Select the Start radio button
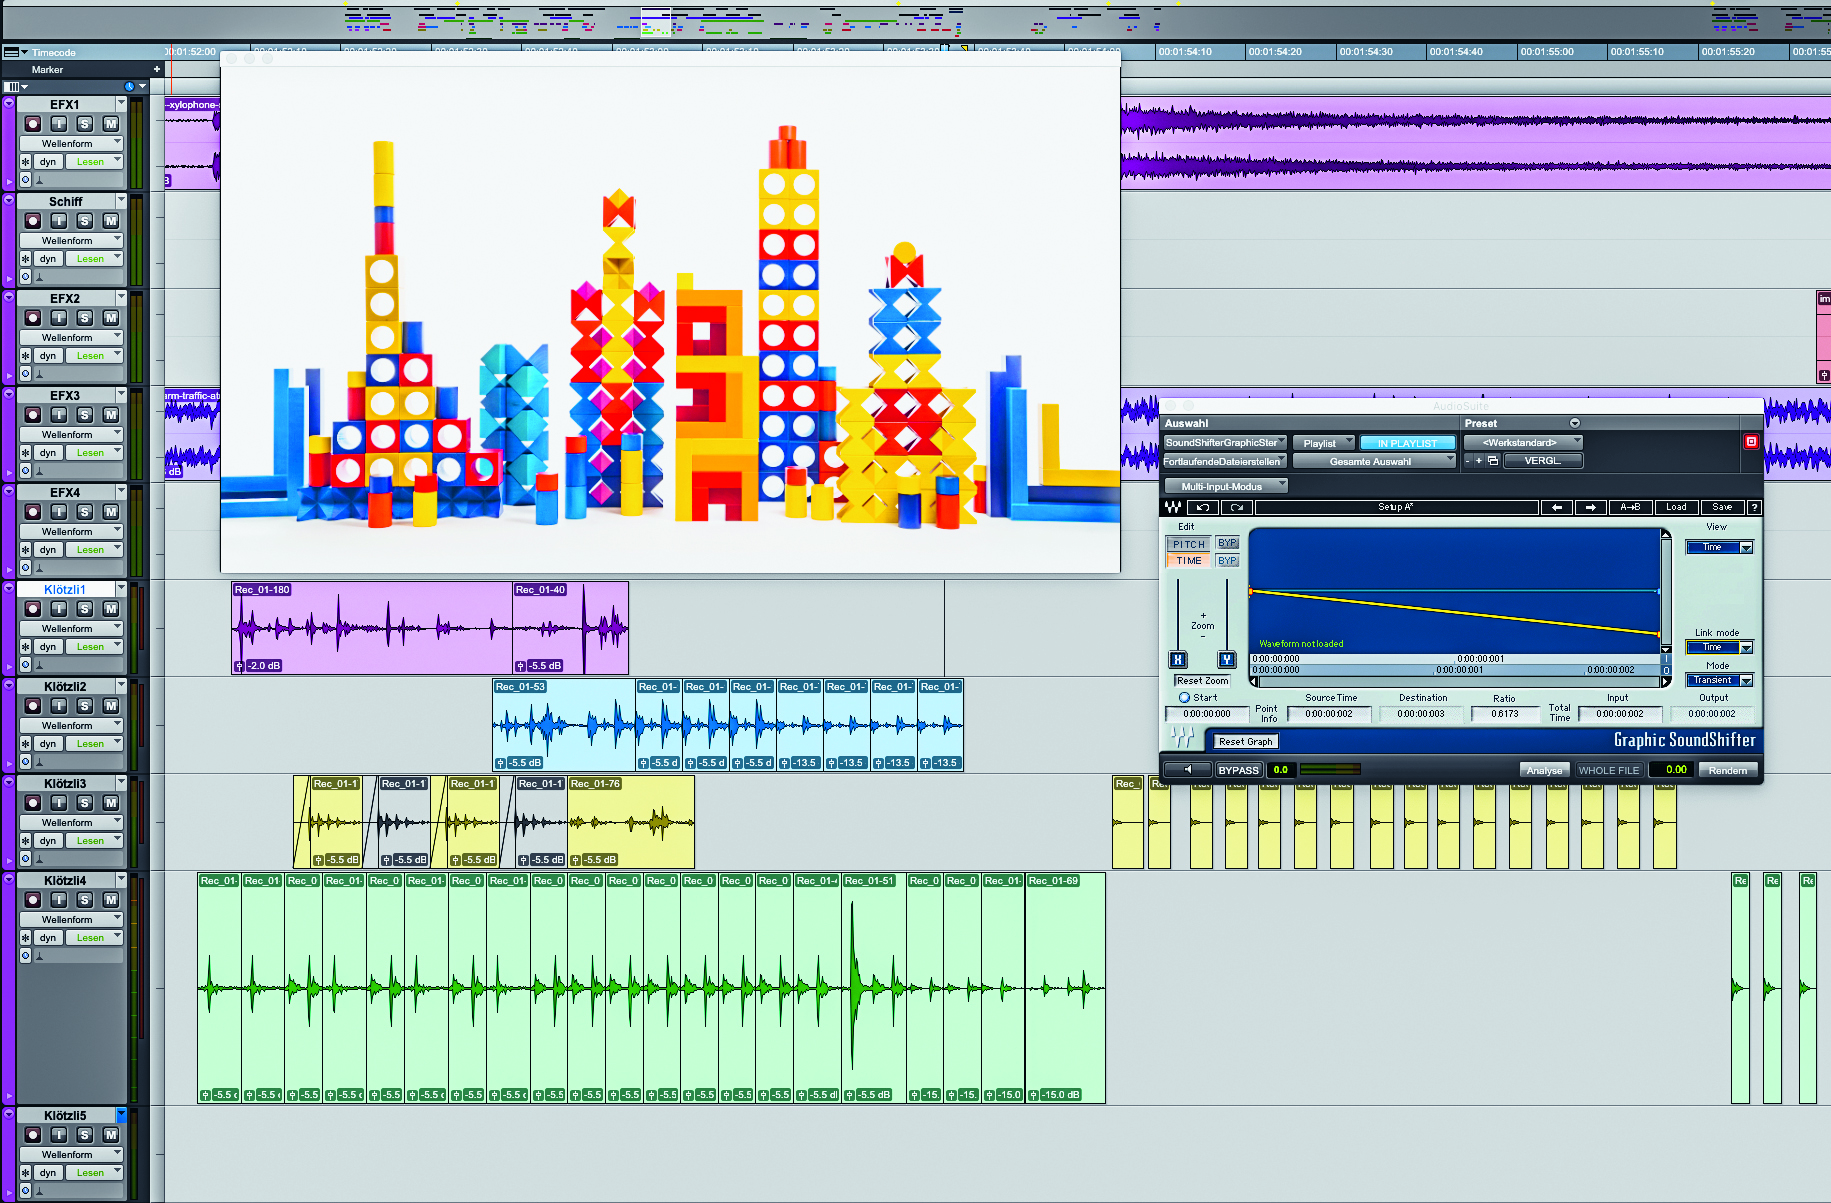The width and height of the screenshot is (1831, 1203). tap(1184, 698)
